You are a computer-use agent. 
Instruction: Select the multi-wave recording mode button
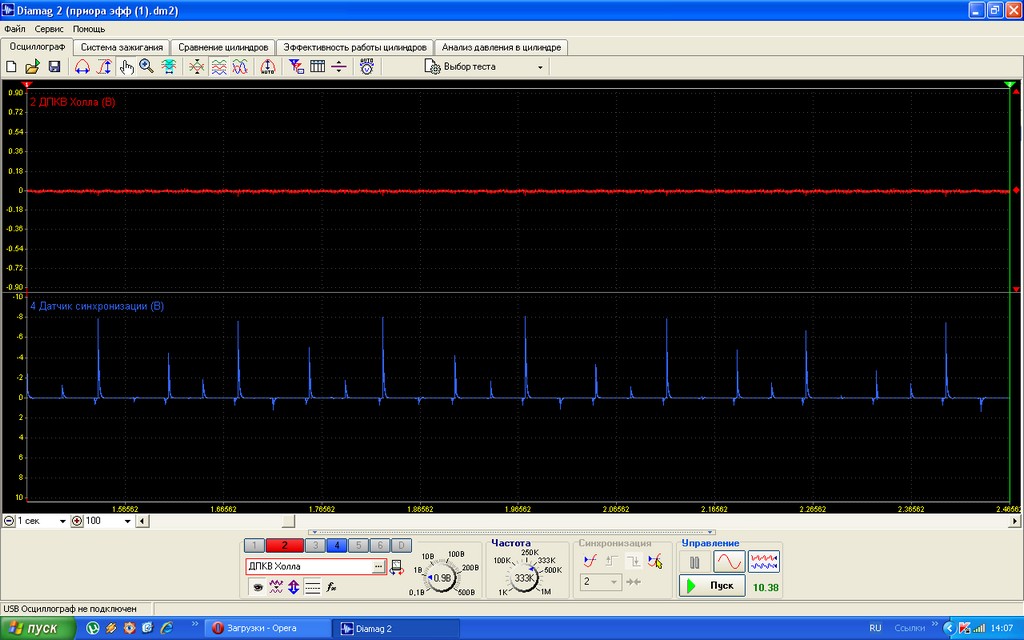pyautogui.click(x=763, y=562)
